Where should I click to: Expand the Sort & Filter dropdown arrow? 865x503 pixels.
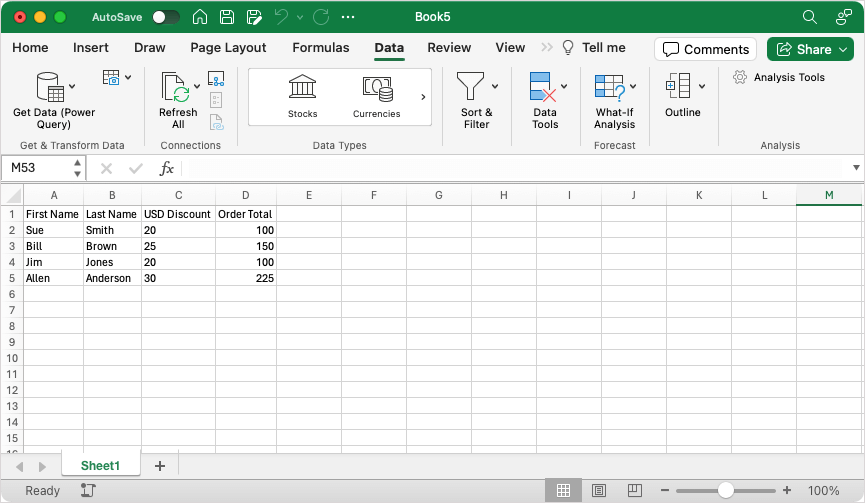tap(495, 86)
